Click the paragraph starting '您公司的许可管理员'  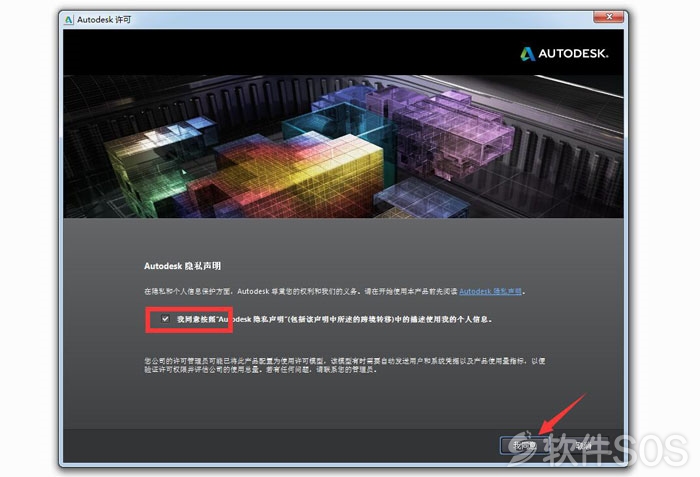tap(344, 365)
